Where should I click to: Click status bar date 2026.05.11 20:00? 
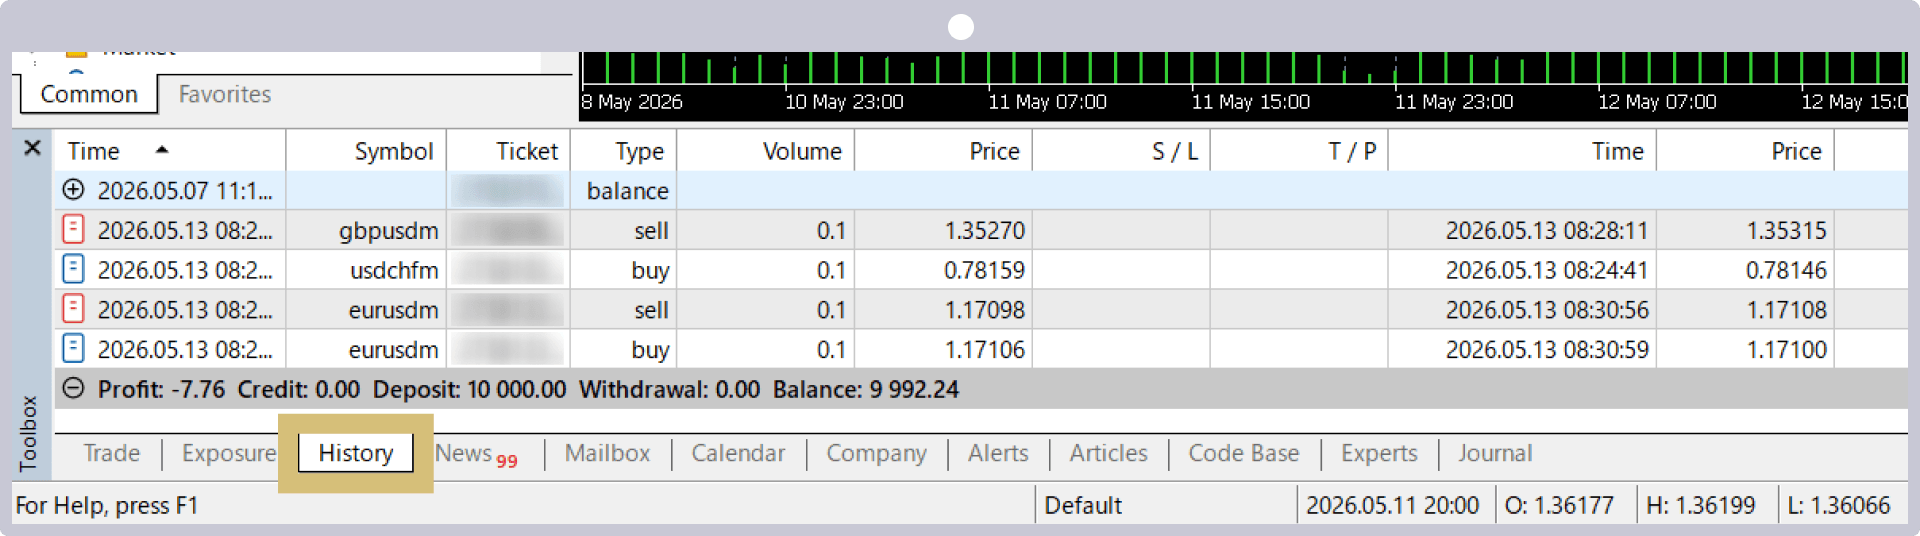click(x=1392, y=505)
